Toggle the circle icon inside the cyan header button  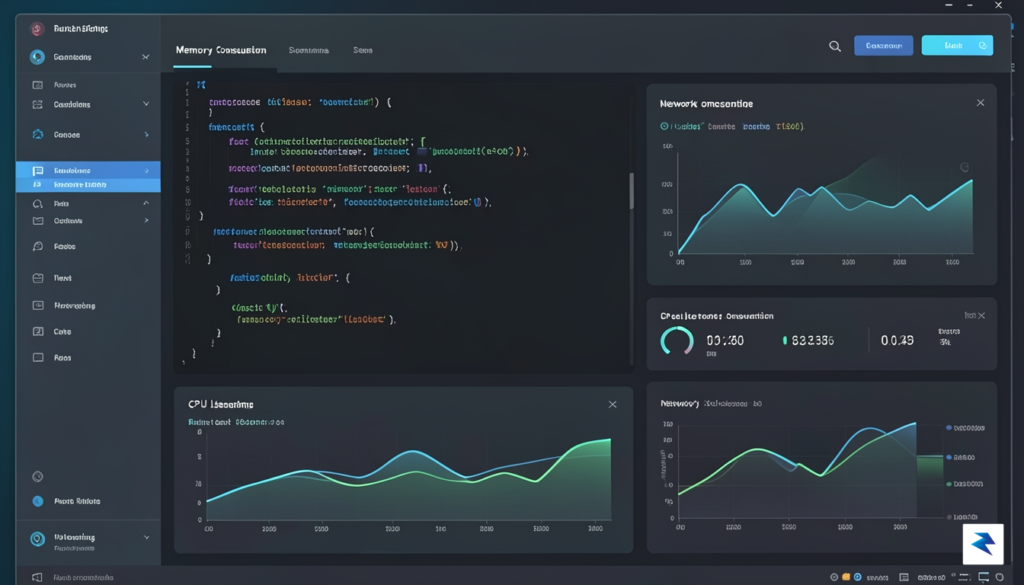[x=982, y=46]
